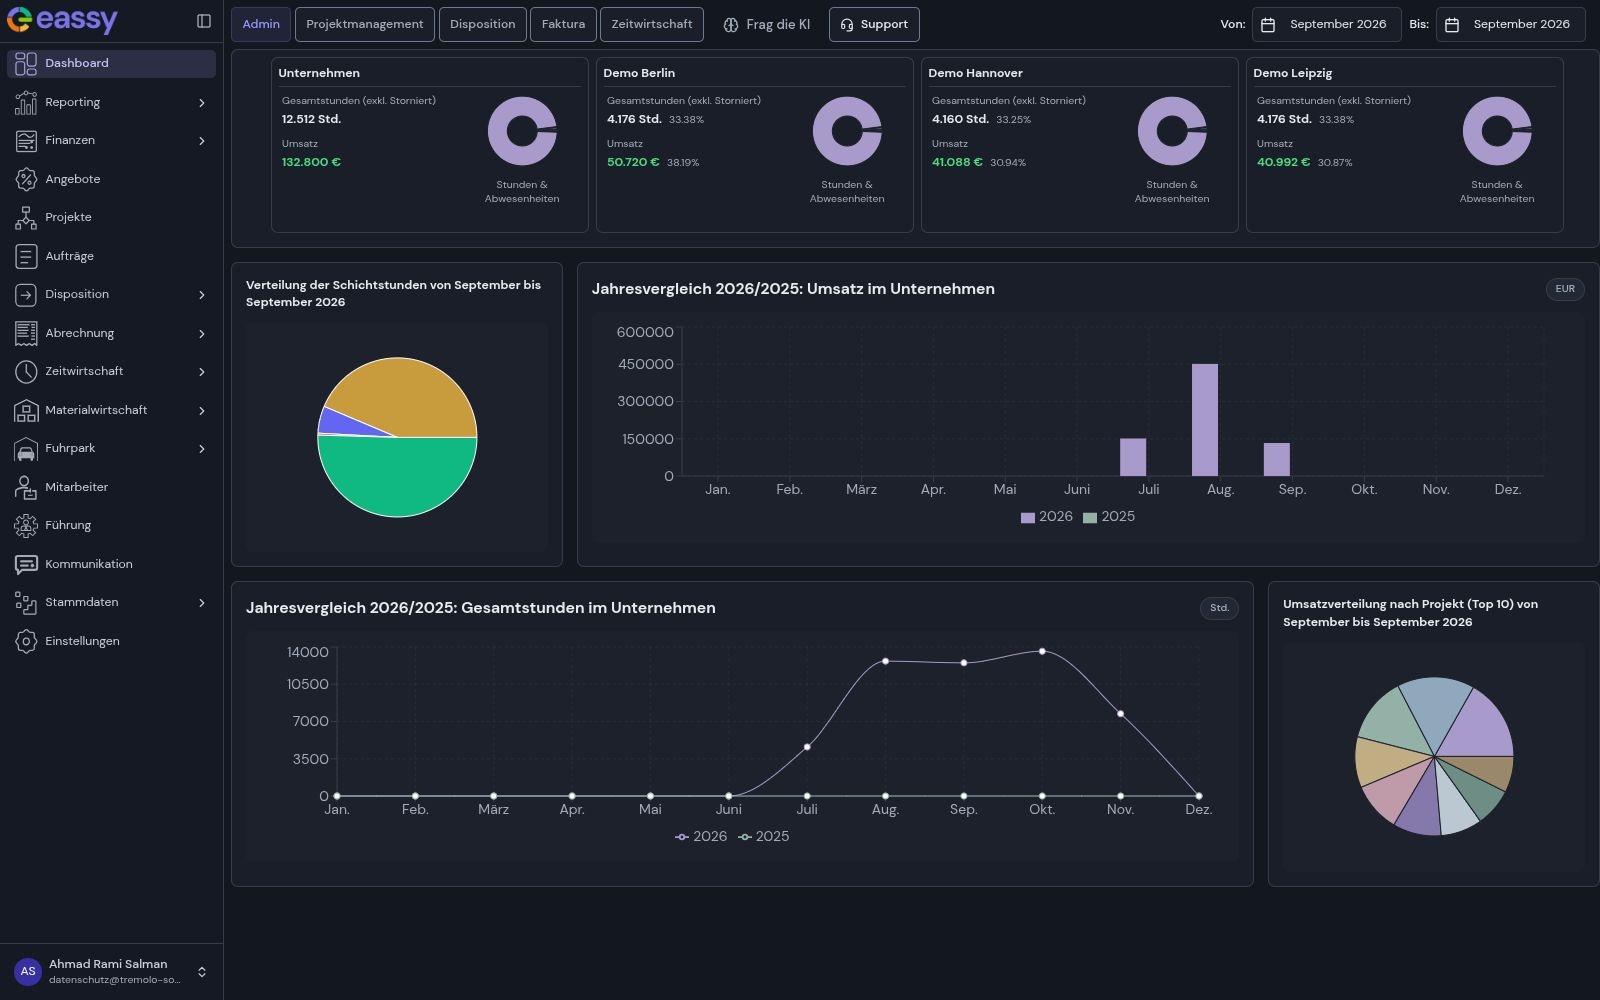Open the Dashboard menu entry
Image resolution: width=1600 pixels, height=1000 pixels.
(111, 63)
